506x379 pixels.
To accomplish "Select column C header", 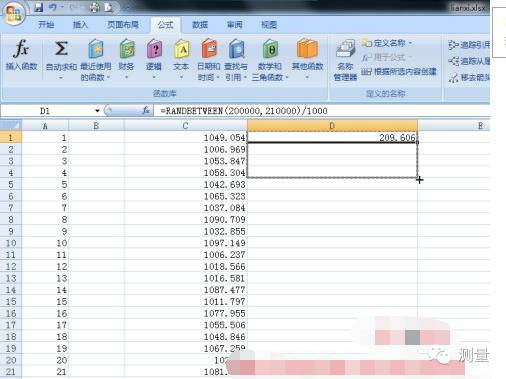I will pos(185,126).
